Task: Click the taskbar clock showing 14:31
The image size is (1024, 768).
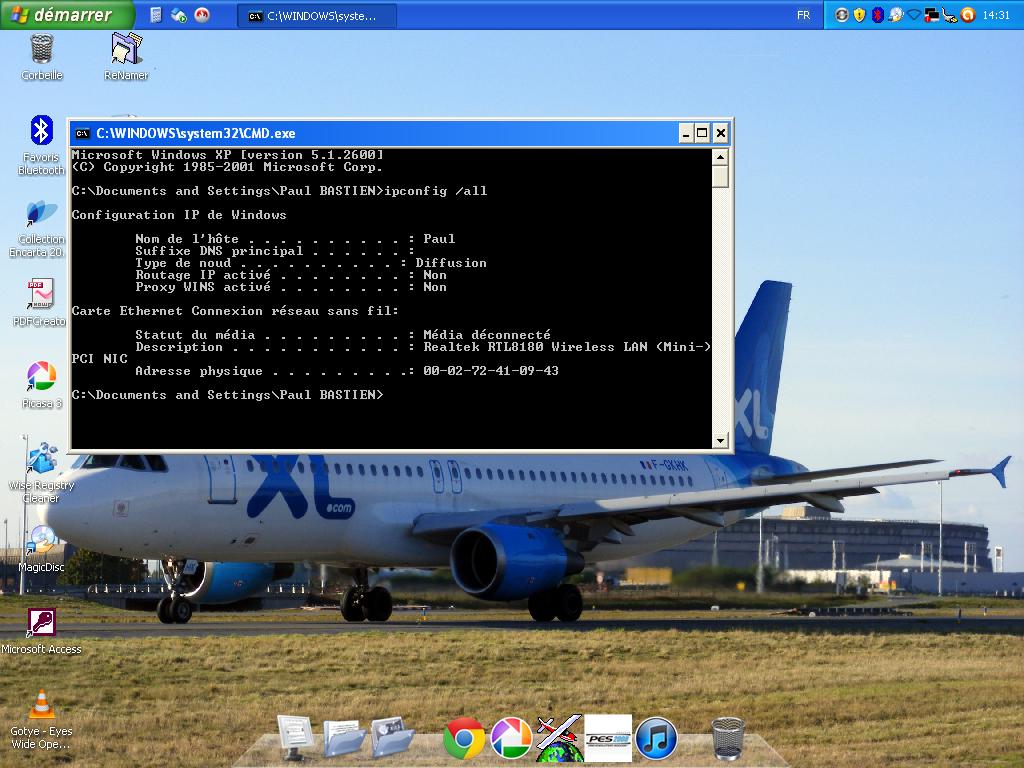Action: click(996, 15)
